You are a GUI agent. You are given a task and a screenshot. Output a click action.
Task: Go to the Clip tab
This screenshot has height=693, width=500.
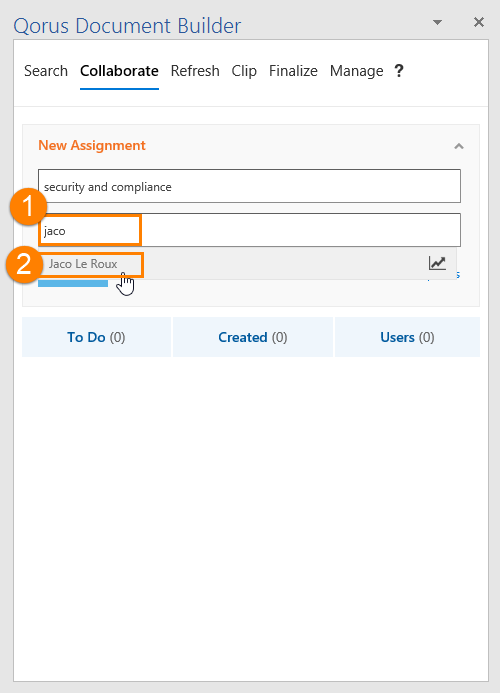coord(244,71)
